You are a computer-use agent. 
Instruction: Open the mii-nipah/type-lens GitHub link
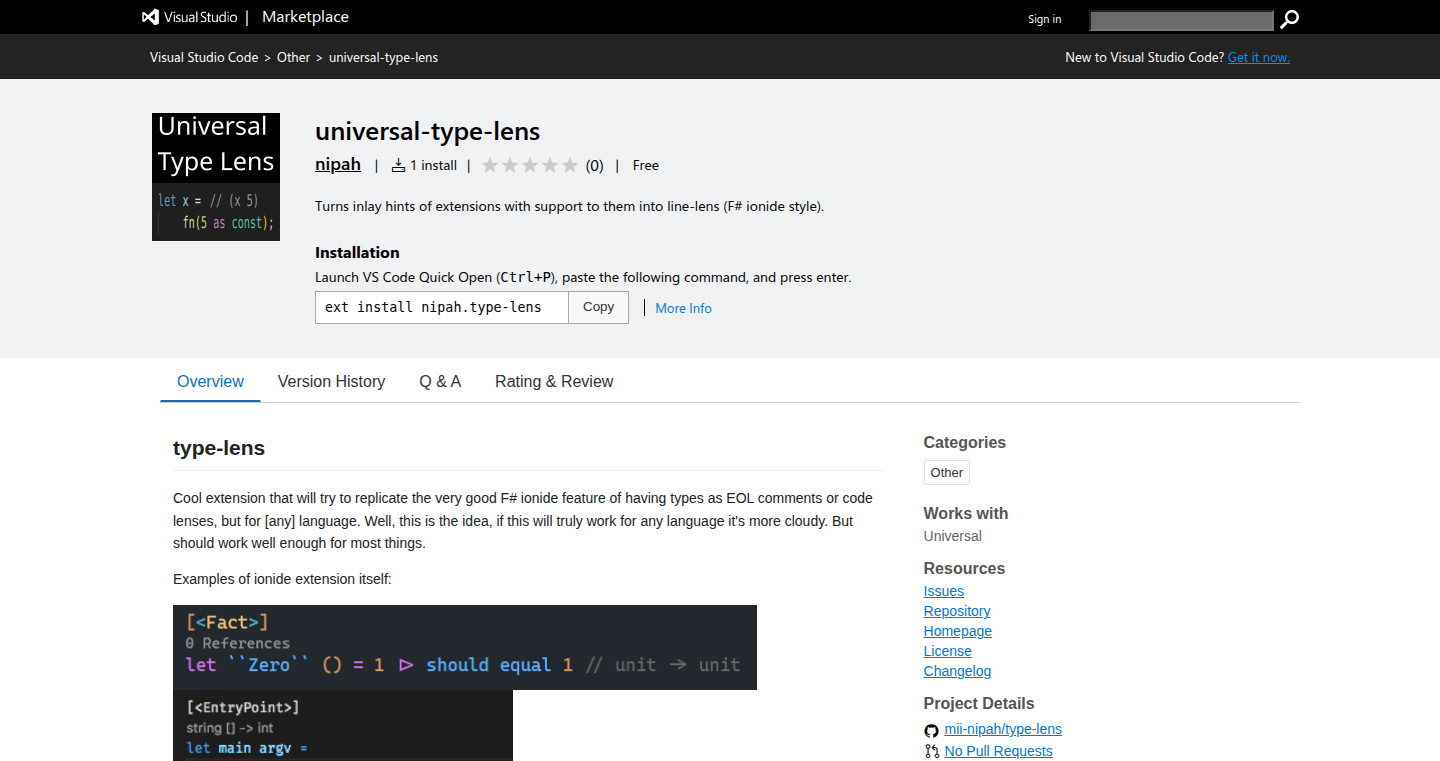click(1003, 729)
